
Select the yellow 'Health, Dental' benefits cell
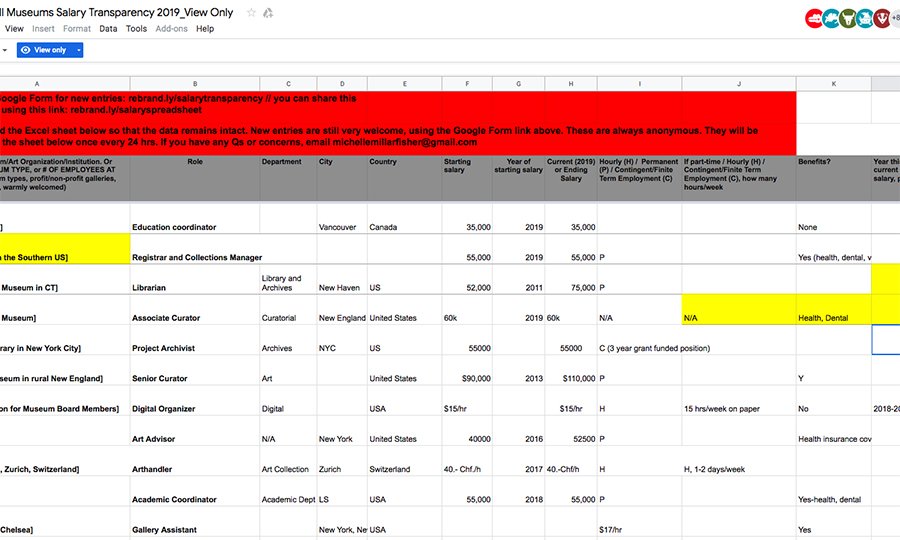click(833, 310)
